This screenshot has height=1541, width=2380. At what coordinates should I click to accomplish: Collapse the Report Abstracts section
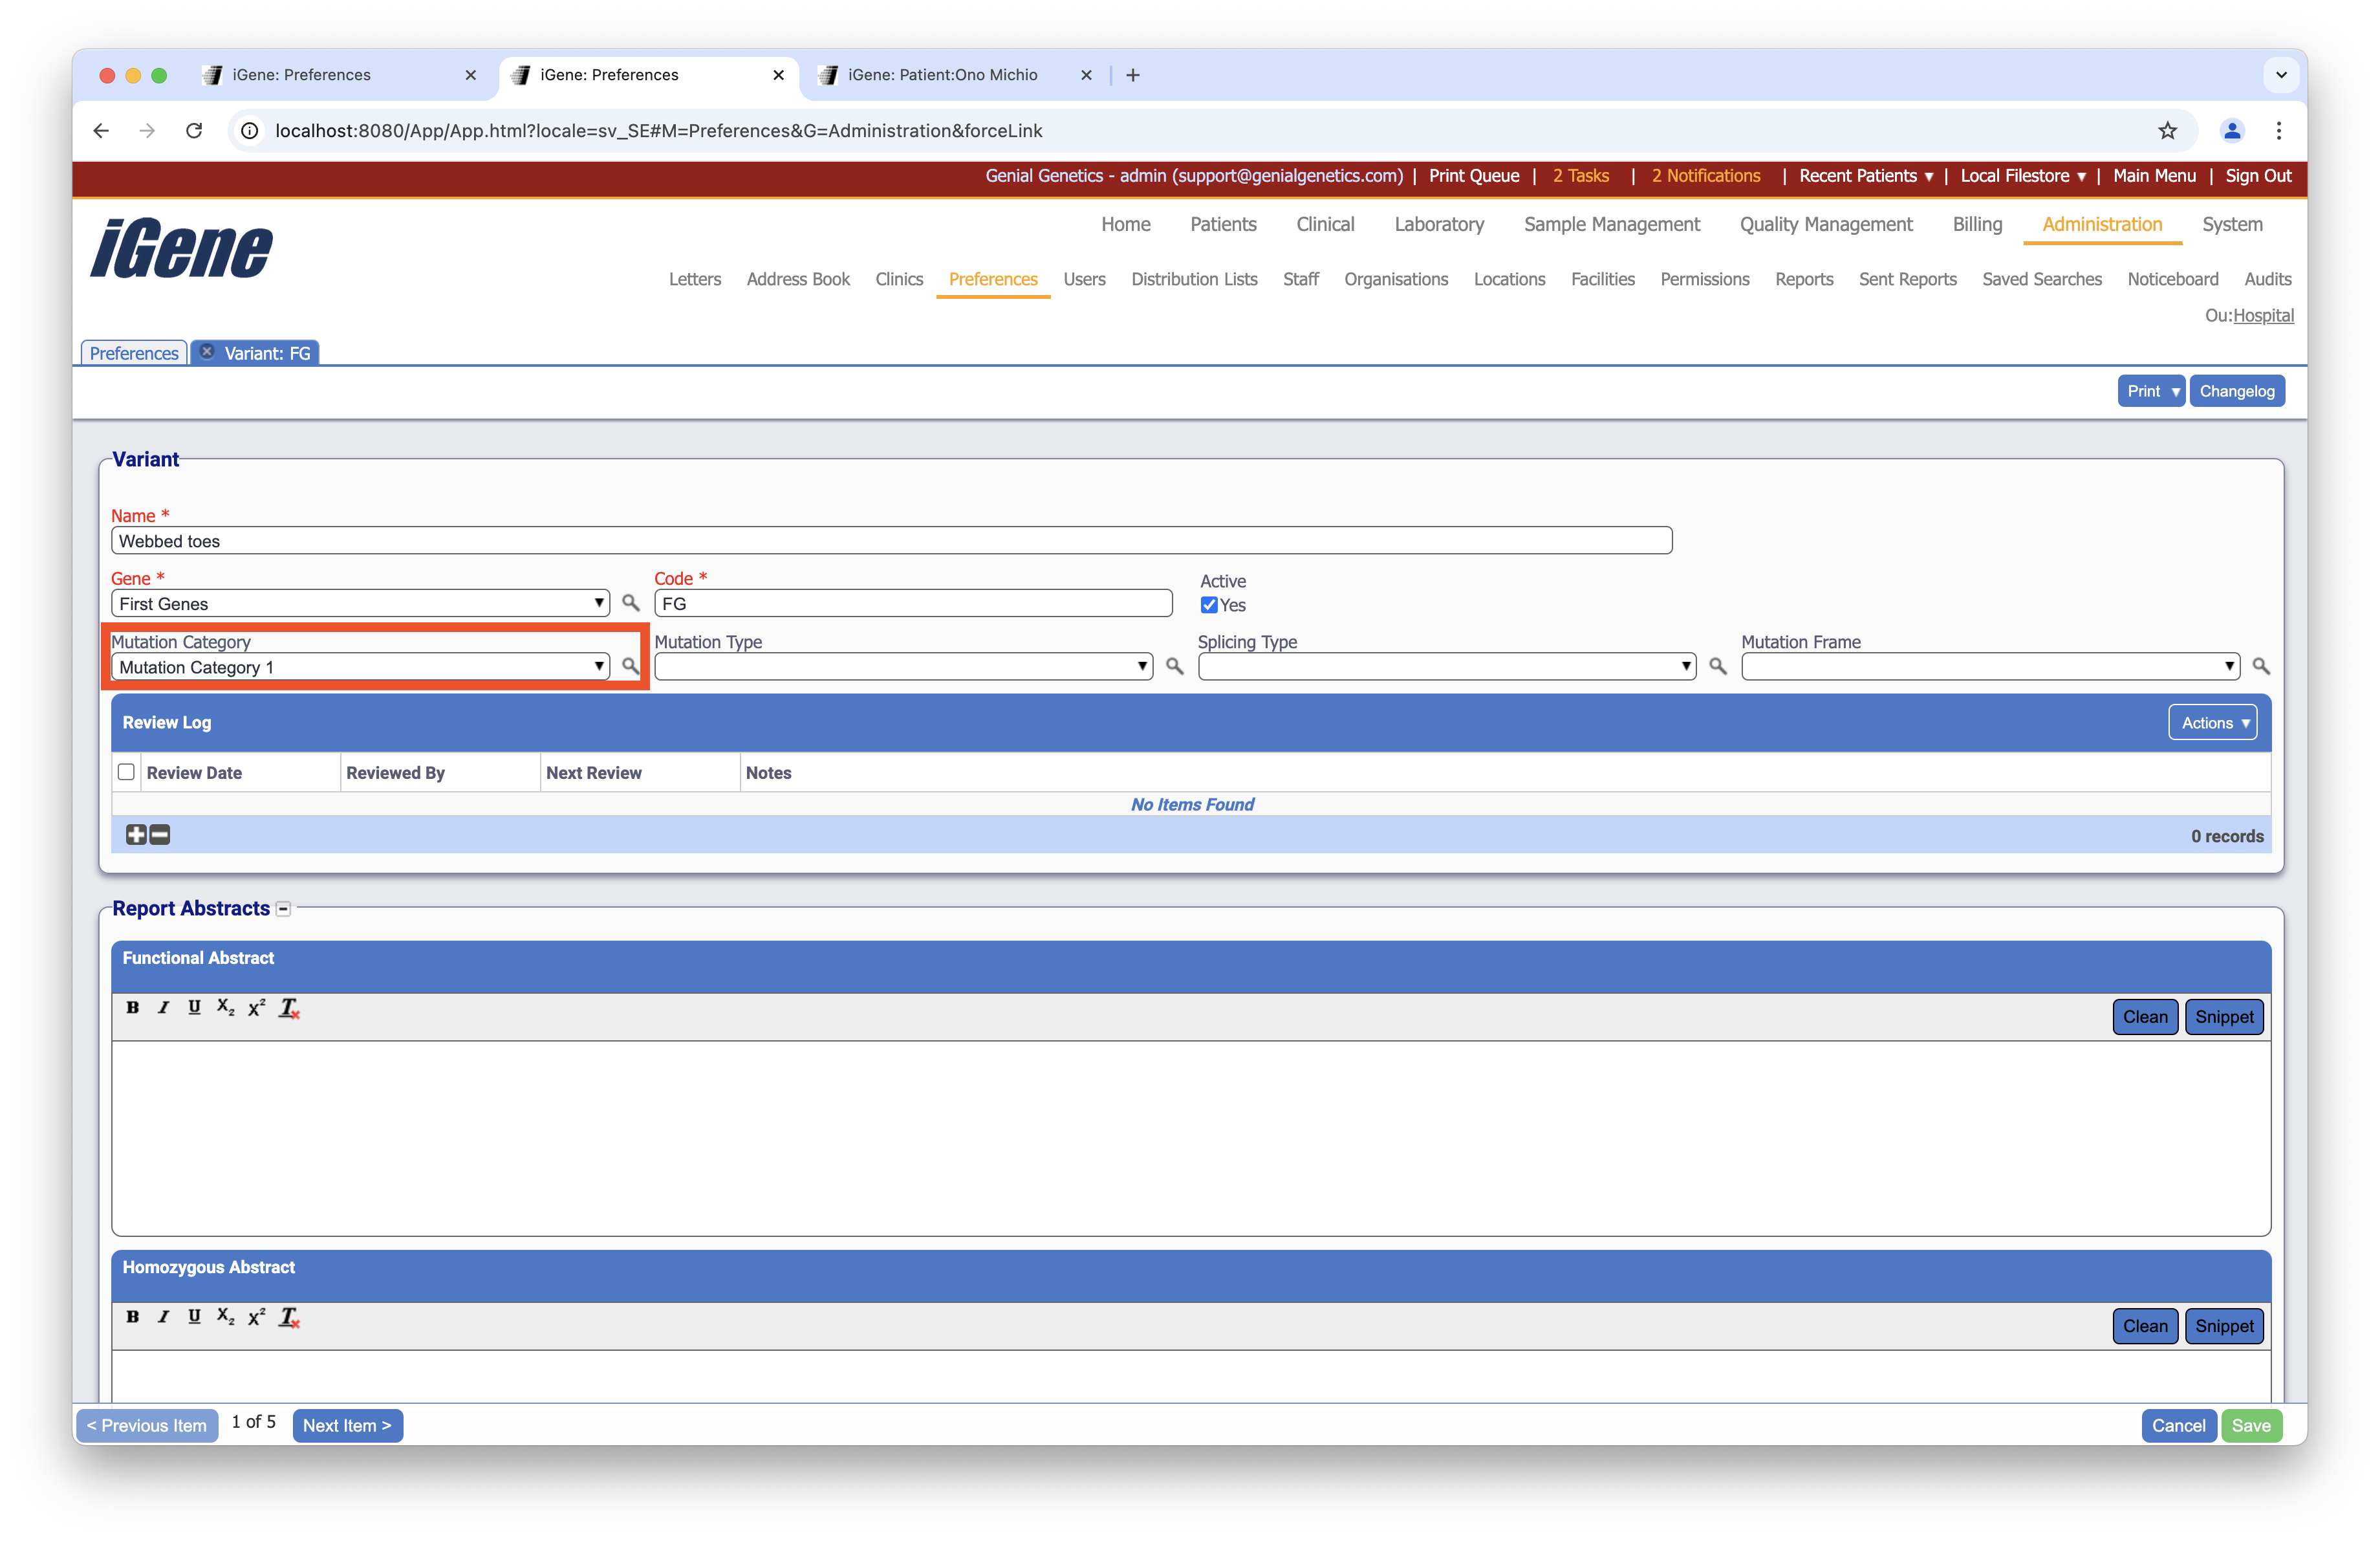(x=284, y=909)
